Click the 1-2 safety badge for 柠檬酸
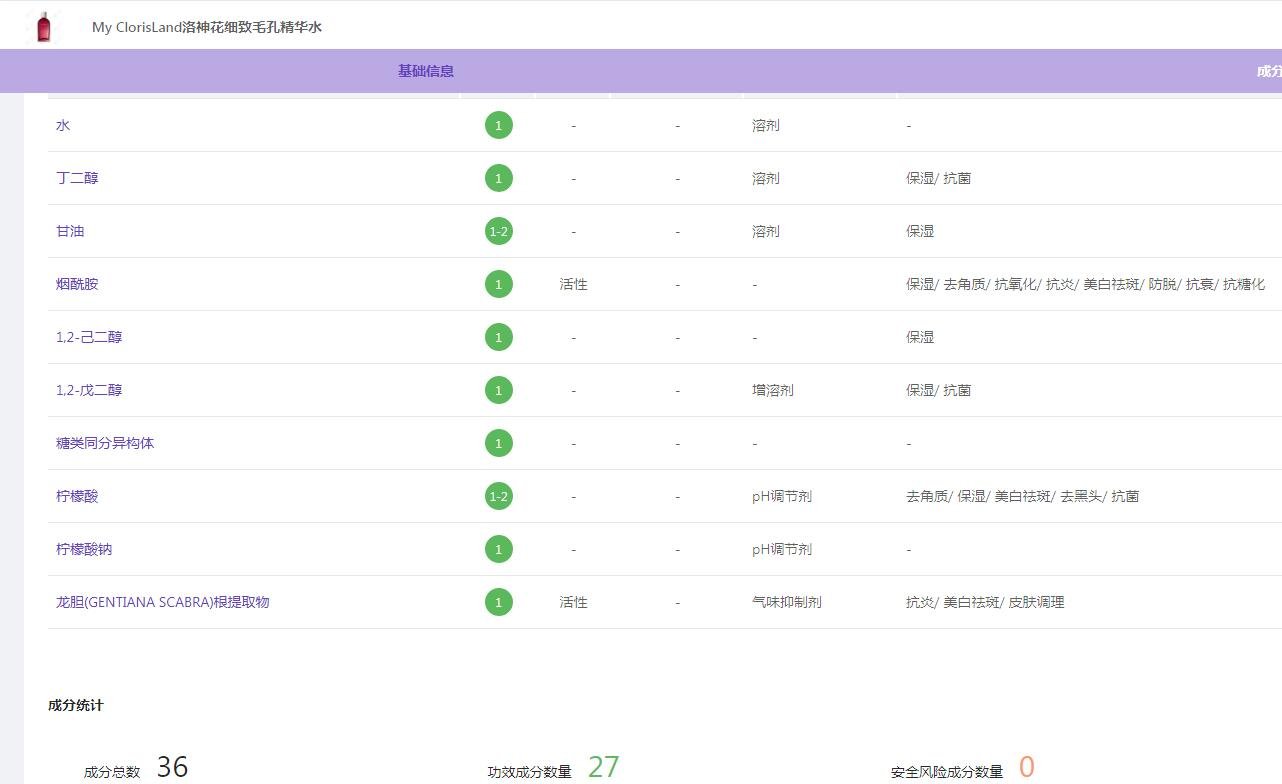The width and height of the screenshot is (1282, 784). click(x=498, y=496)
